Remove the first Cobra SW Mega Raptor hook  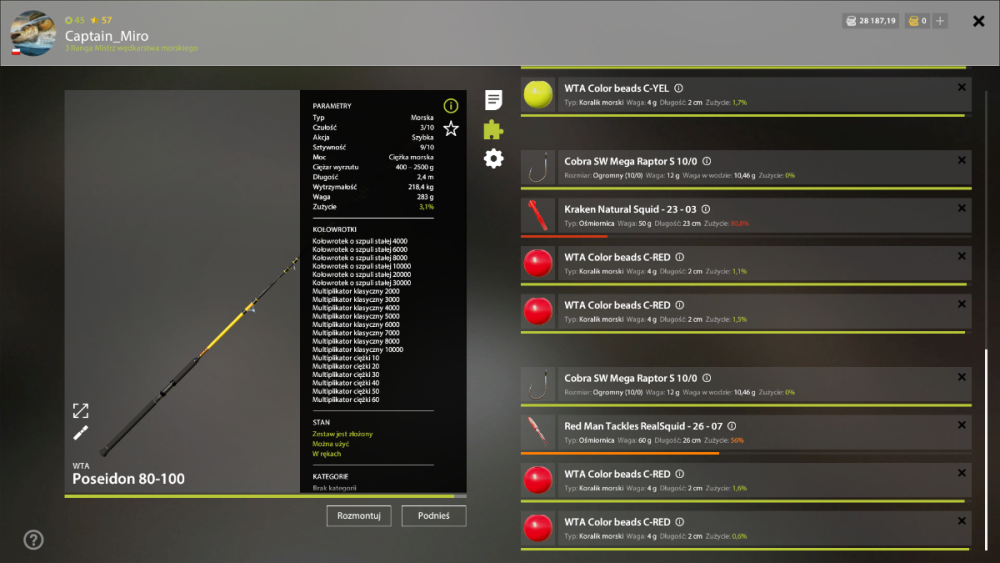tap(962, 161)
